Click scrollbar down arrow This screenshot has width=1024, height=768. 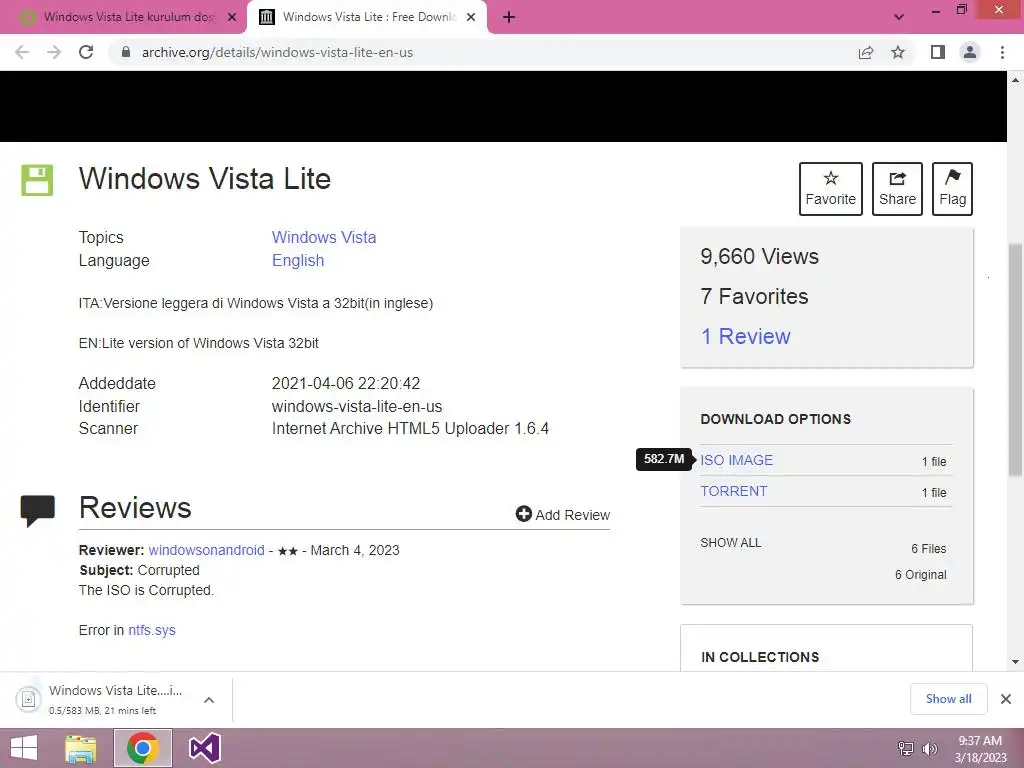coord(1015,662)
